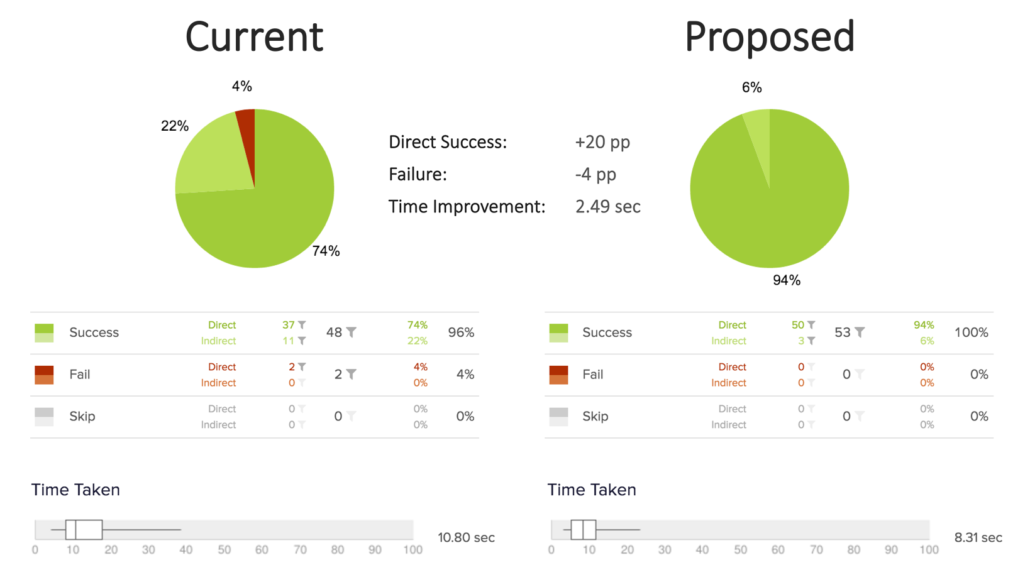Click filter icon next to Proposed indirect success 3
The width and height of the screenshot is (1030, 587).
811,341
